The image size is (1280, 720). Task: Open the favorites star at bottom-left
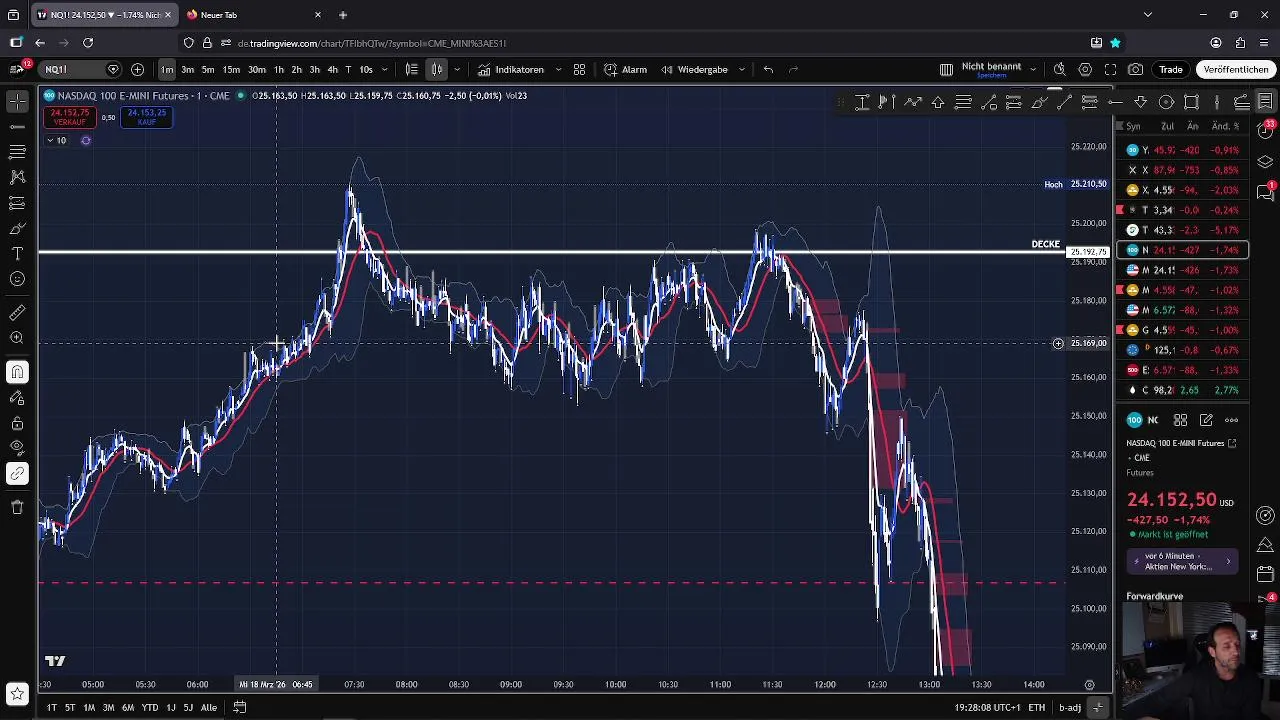[17, 693]
